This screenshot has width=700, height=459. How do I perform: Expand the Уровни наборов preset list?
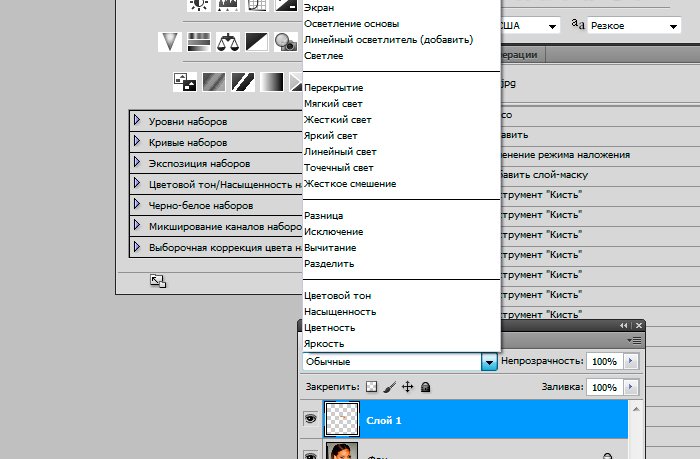point(137,121)
